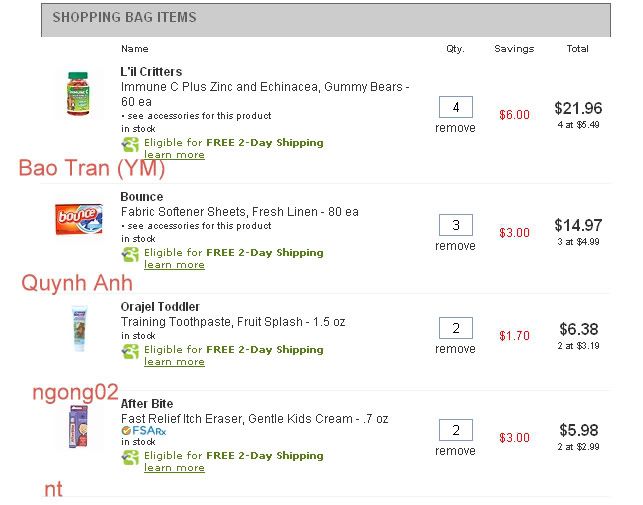Edit the quantity field for Orajel Toddler

tap(455, 328)
